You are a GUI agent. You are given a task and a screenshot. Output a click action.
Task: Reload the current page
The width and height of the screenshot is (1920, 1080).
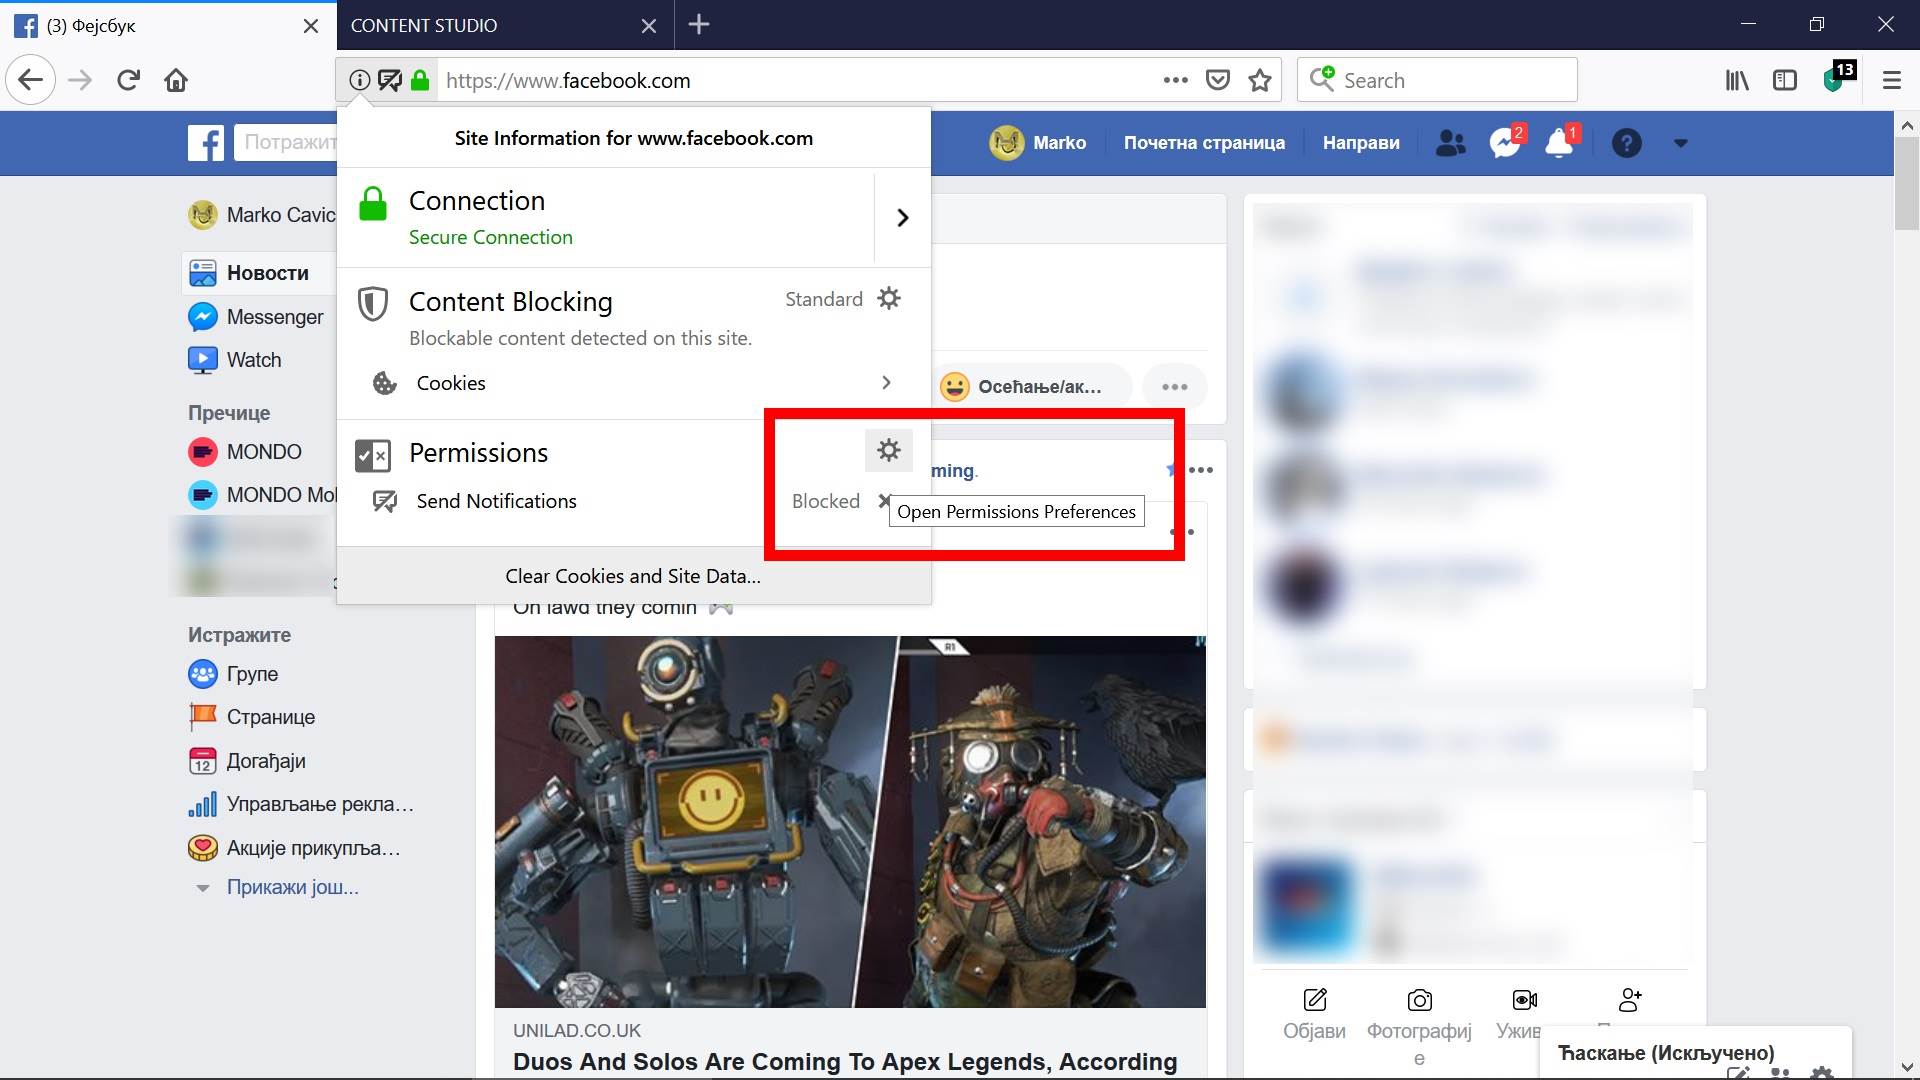128,81
